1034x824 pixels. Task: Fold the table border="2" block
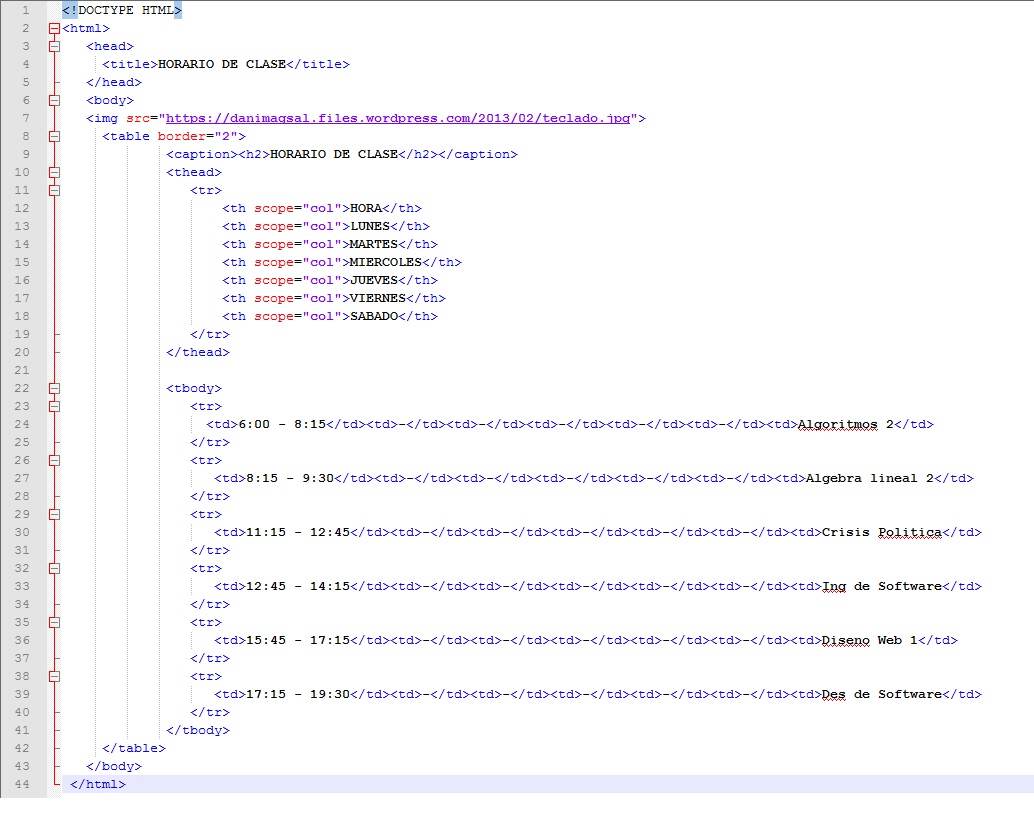pos(54,136)
